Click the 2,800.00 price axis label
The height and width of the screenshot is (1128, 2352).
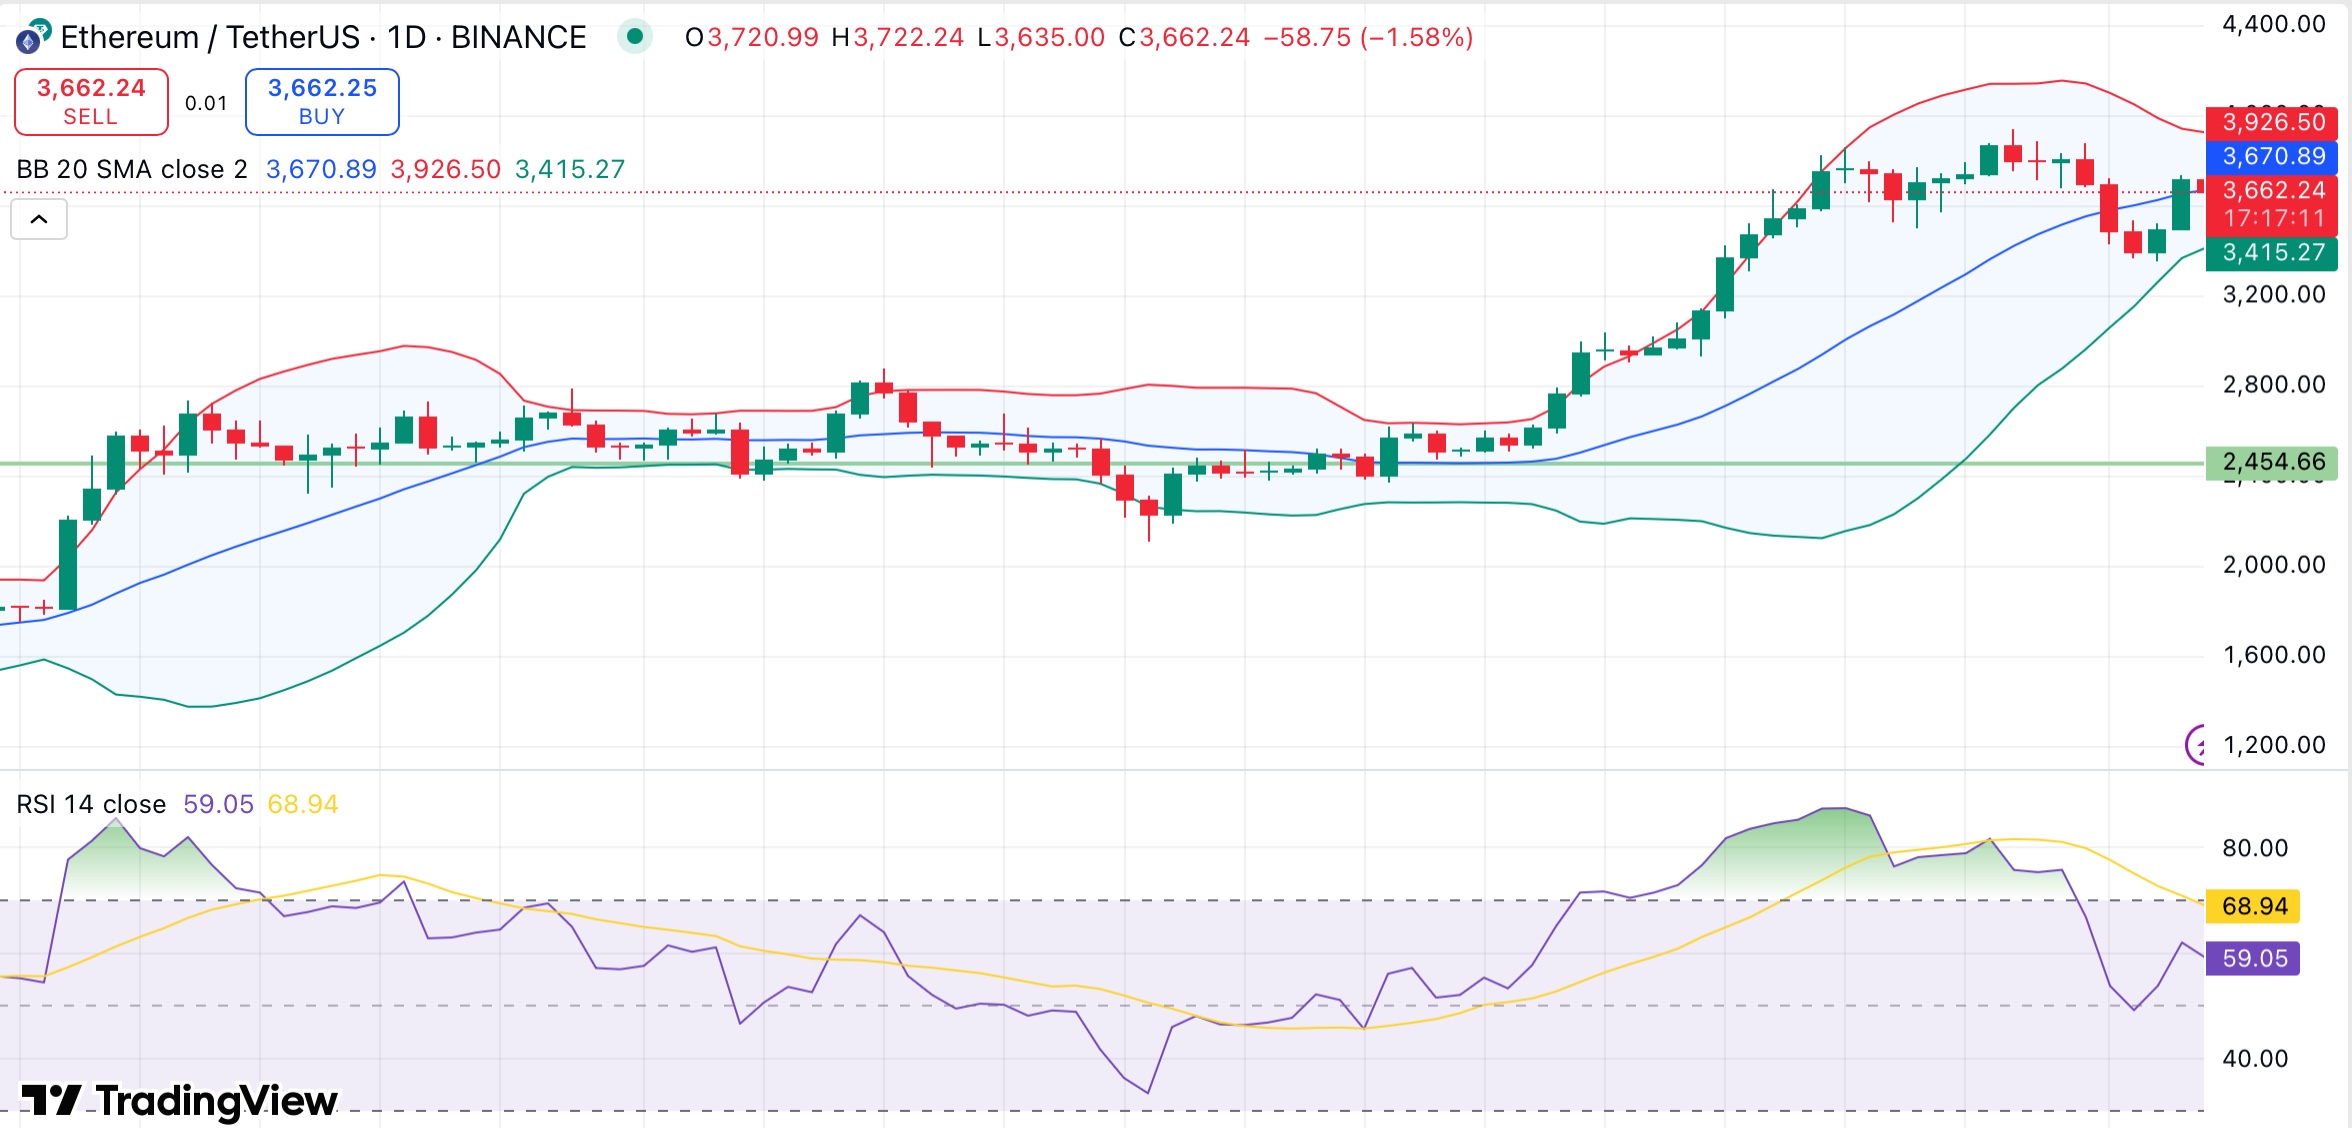2274,384
